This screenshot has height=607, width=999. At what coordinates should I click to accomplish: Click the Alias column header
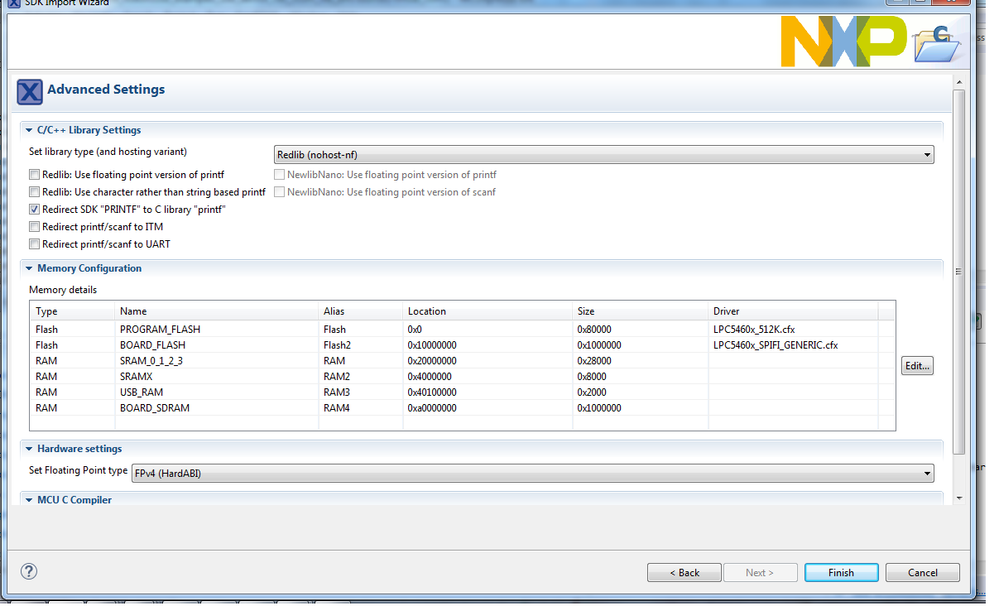pyautogui.click(x=361, y=311)
